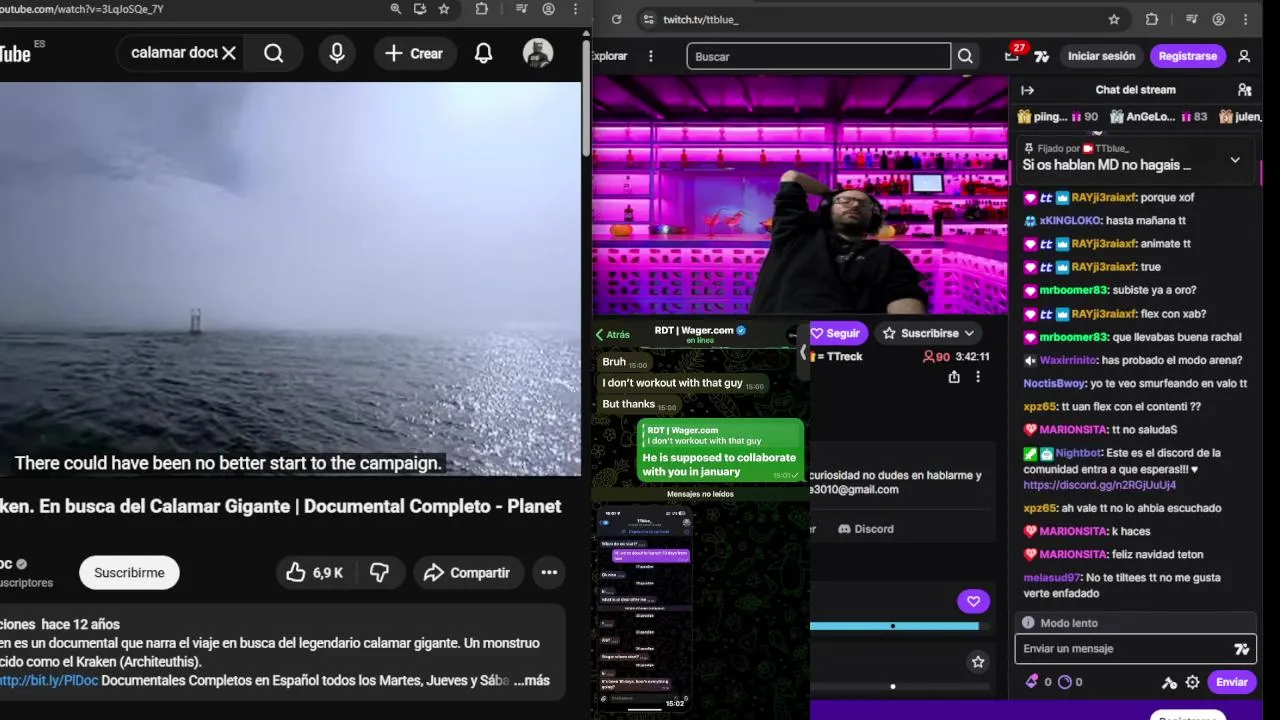Click the YouTube search magnifier button
The width and height of the screenshot is (1280, 720).
274,53
